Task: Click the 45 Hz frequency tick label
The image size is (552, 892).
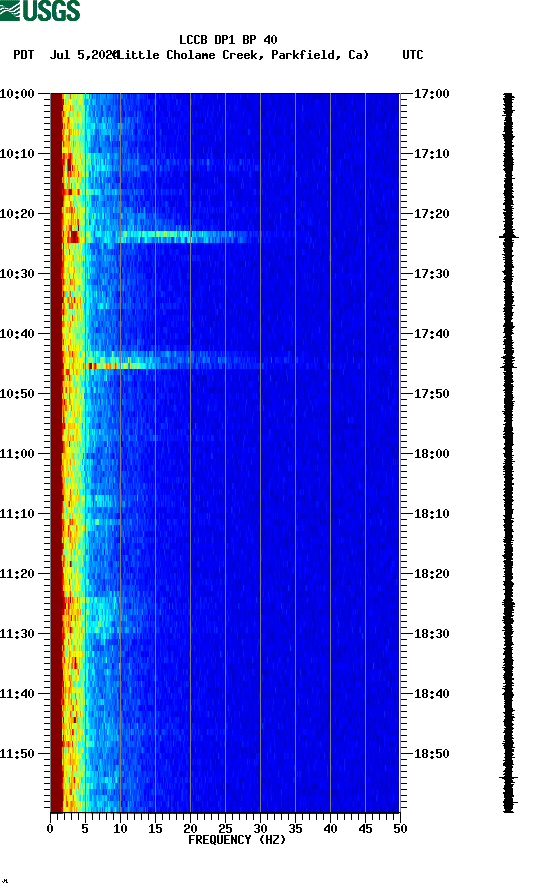Action: point(365,829)
